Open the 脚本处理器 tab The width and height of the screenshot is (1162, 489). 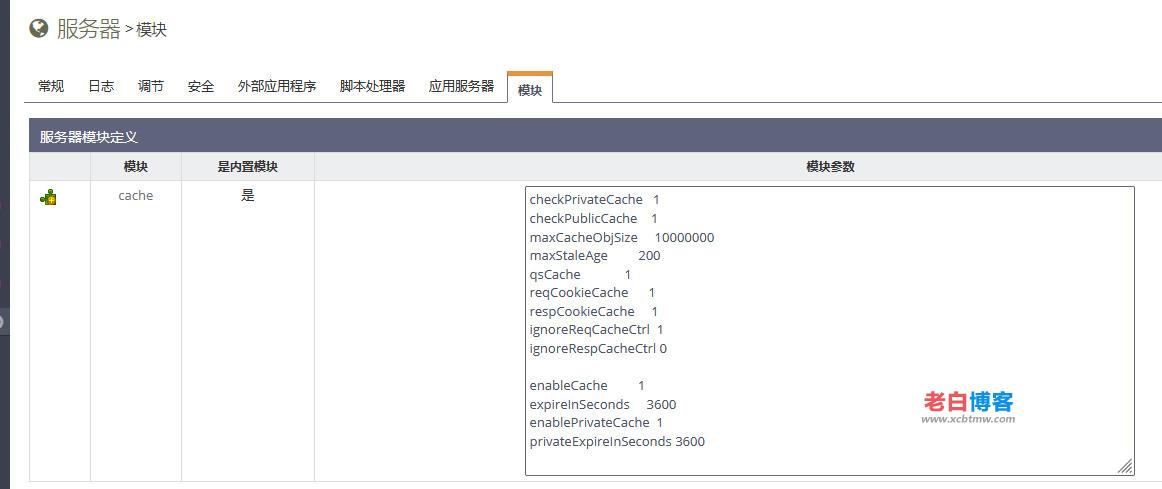coord(373,86)
